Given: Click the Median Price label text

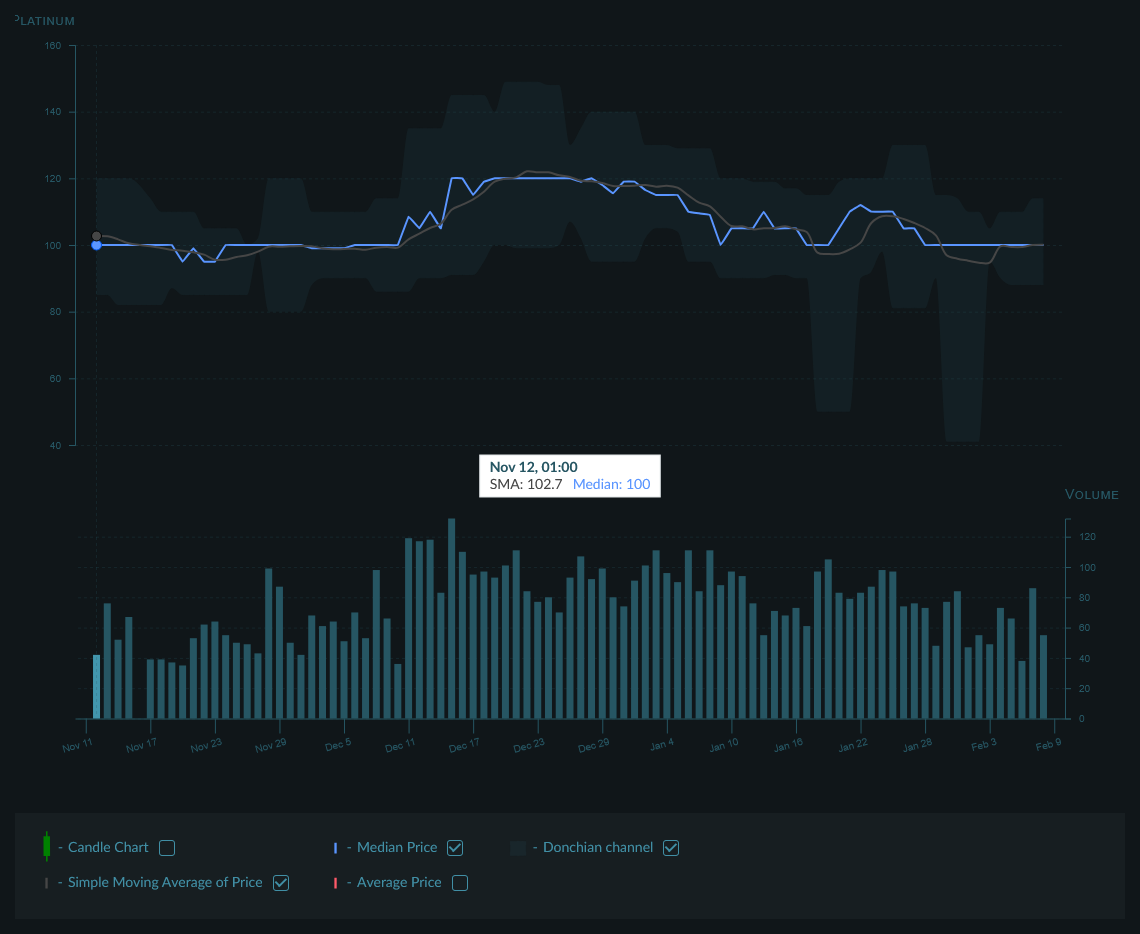Looking at the screenshot, I should 397,848.
